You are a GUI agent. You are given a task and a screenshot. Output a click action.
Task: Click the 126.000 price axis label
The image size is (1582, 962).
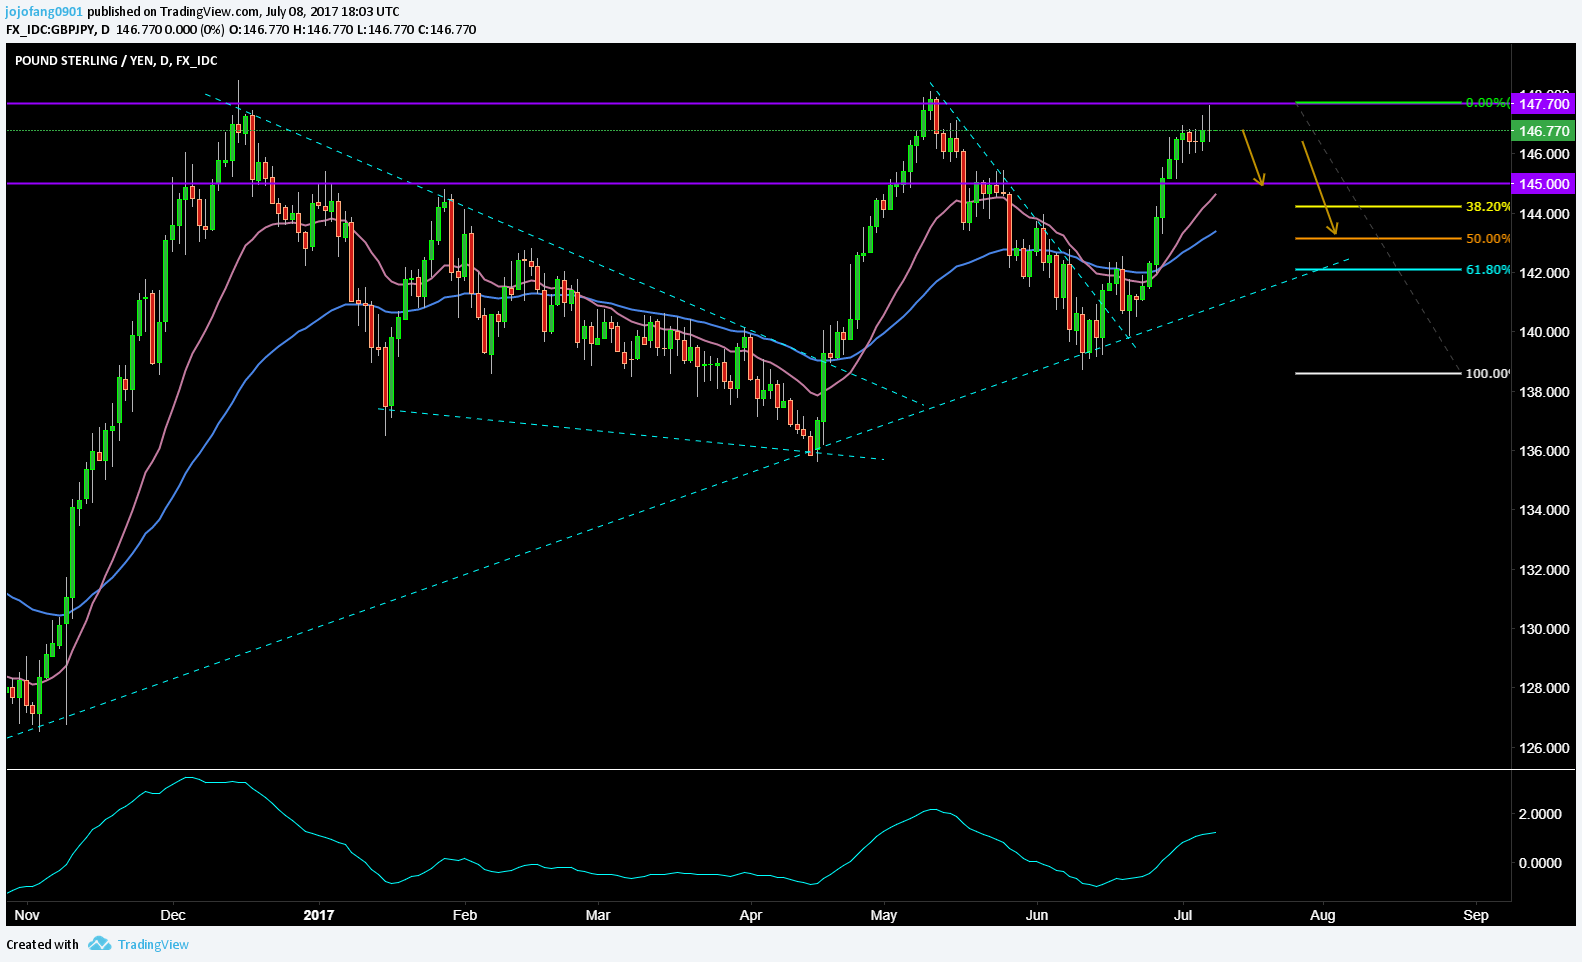pos(1544,748)
